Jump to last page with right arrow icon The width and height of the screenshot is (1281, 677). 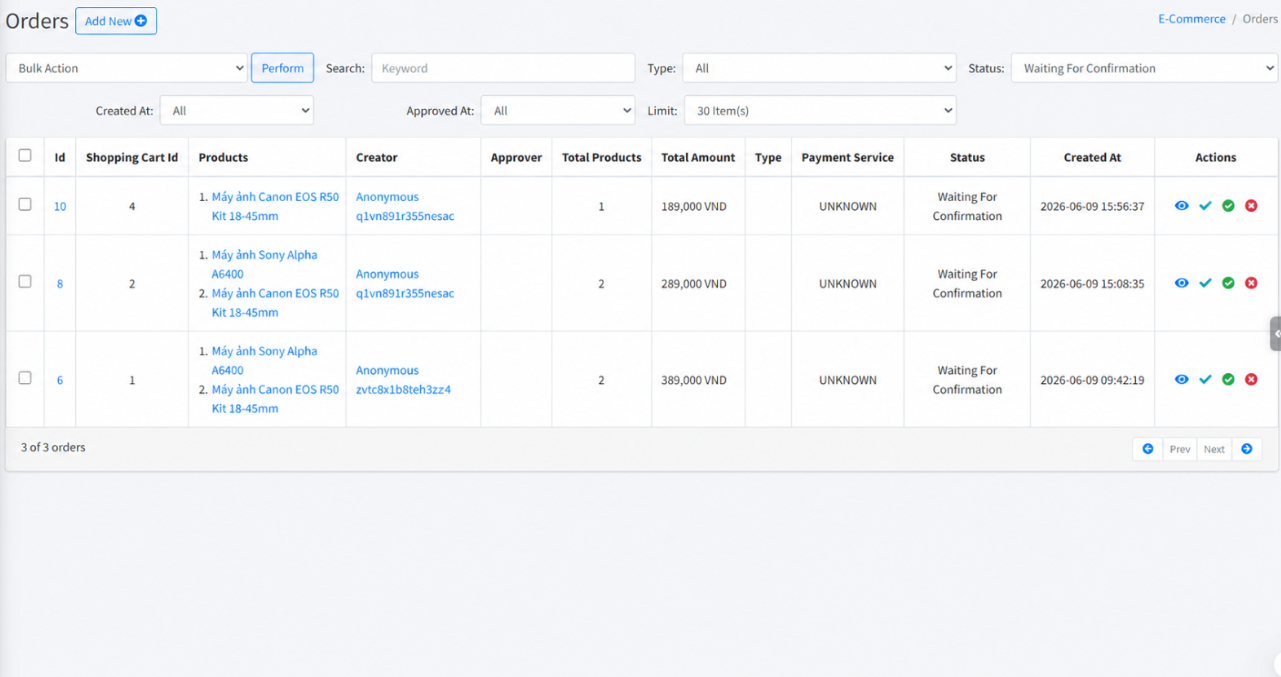tap(1247, 449)
